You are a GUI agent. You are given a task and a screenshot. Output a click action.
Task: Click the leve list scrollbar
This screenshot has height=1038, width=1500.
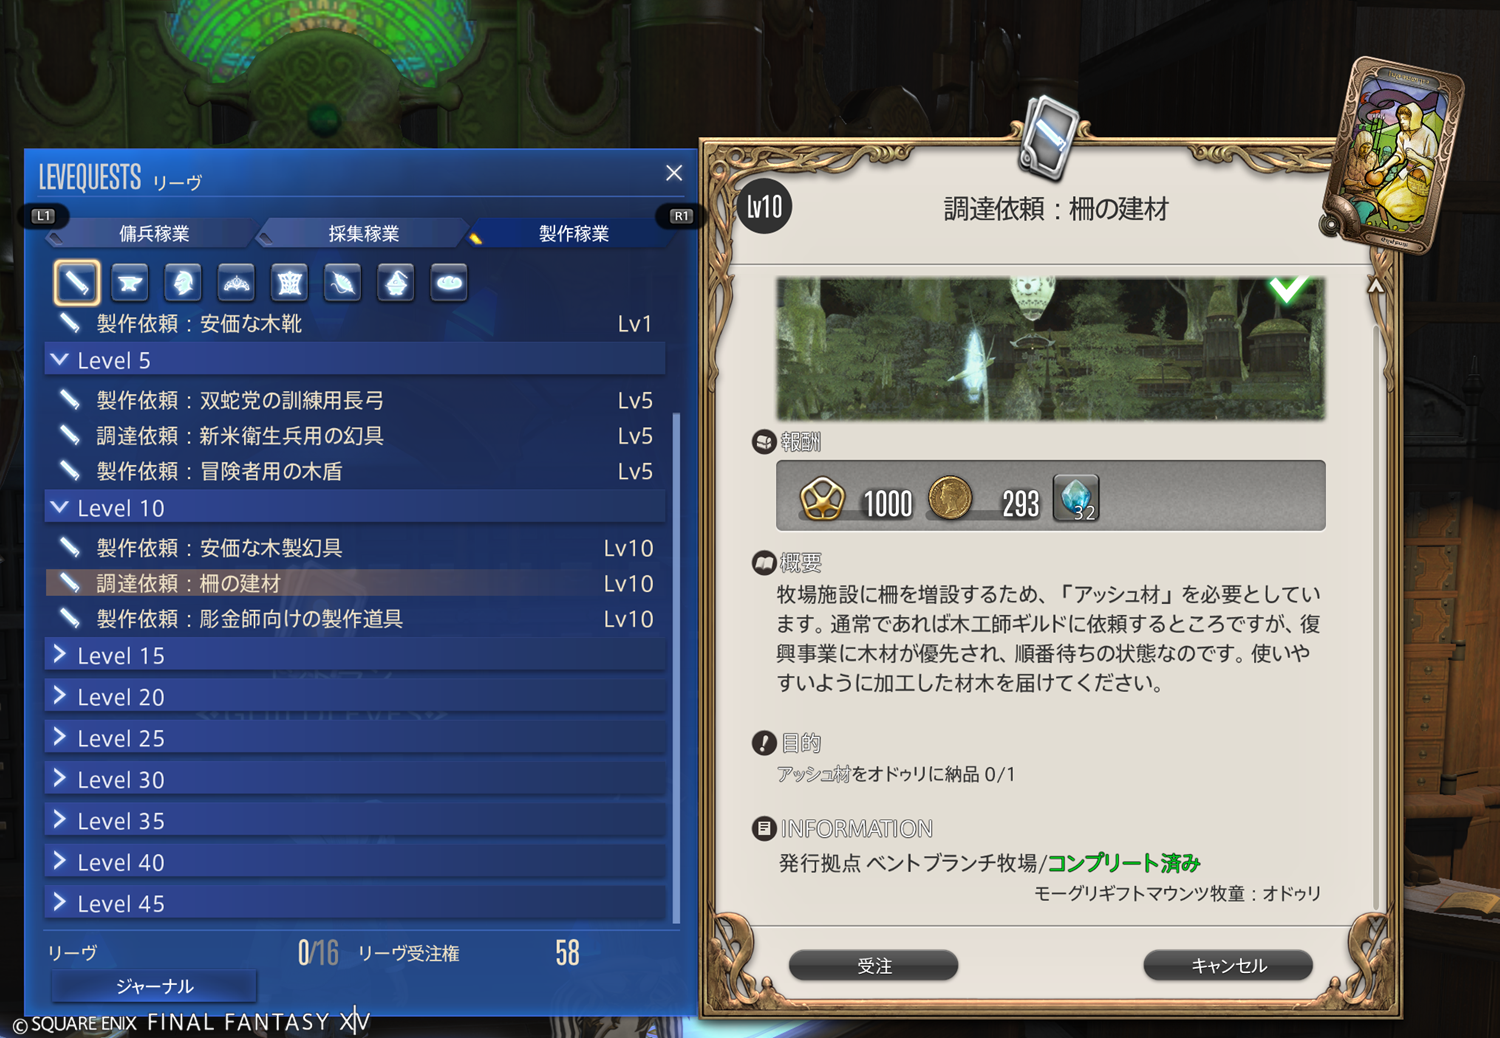coord(677,666)
